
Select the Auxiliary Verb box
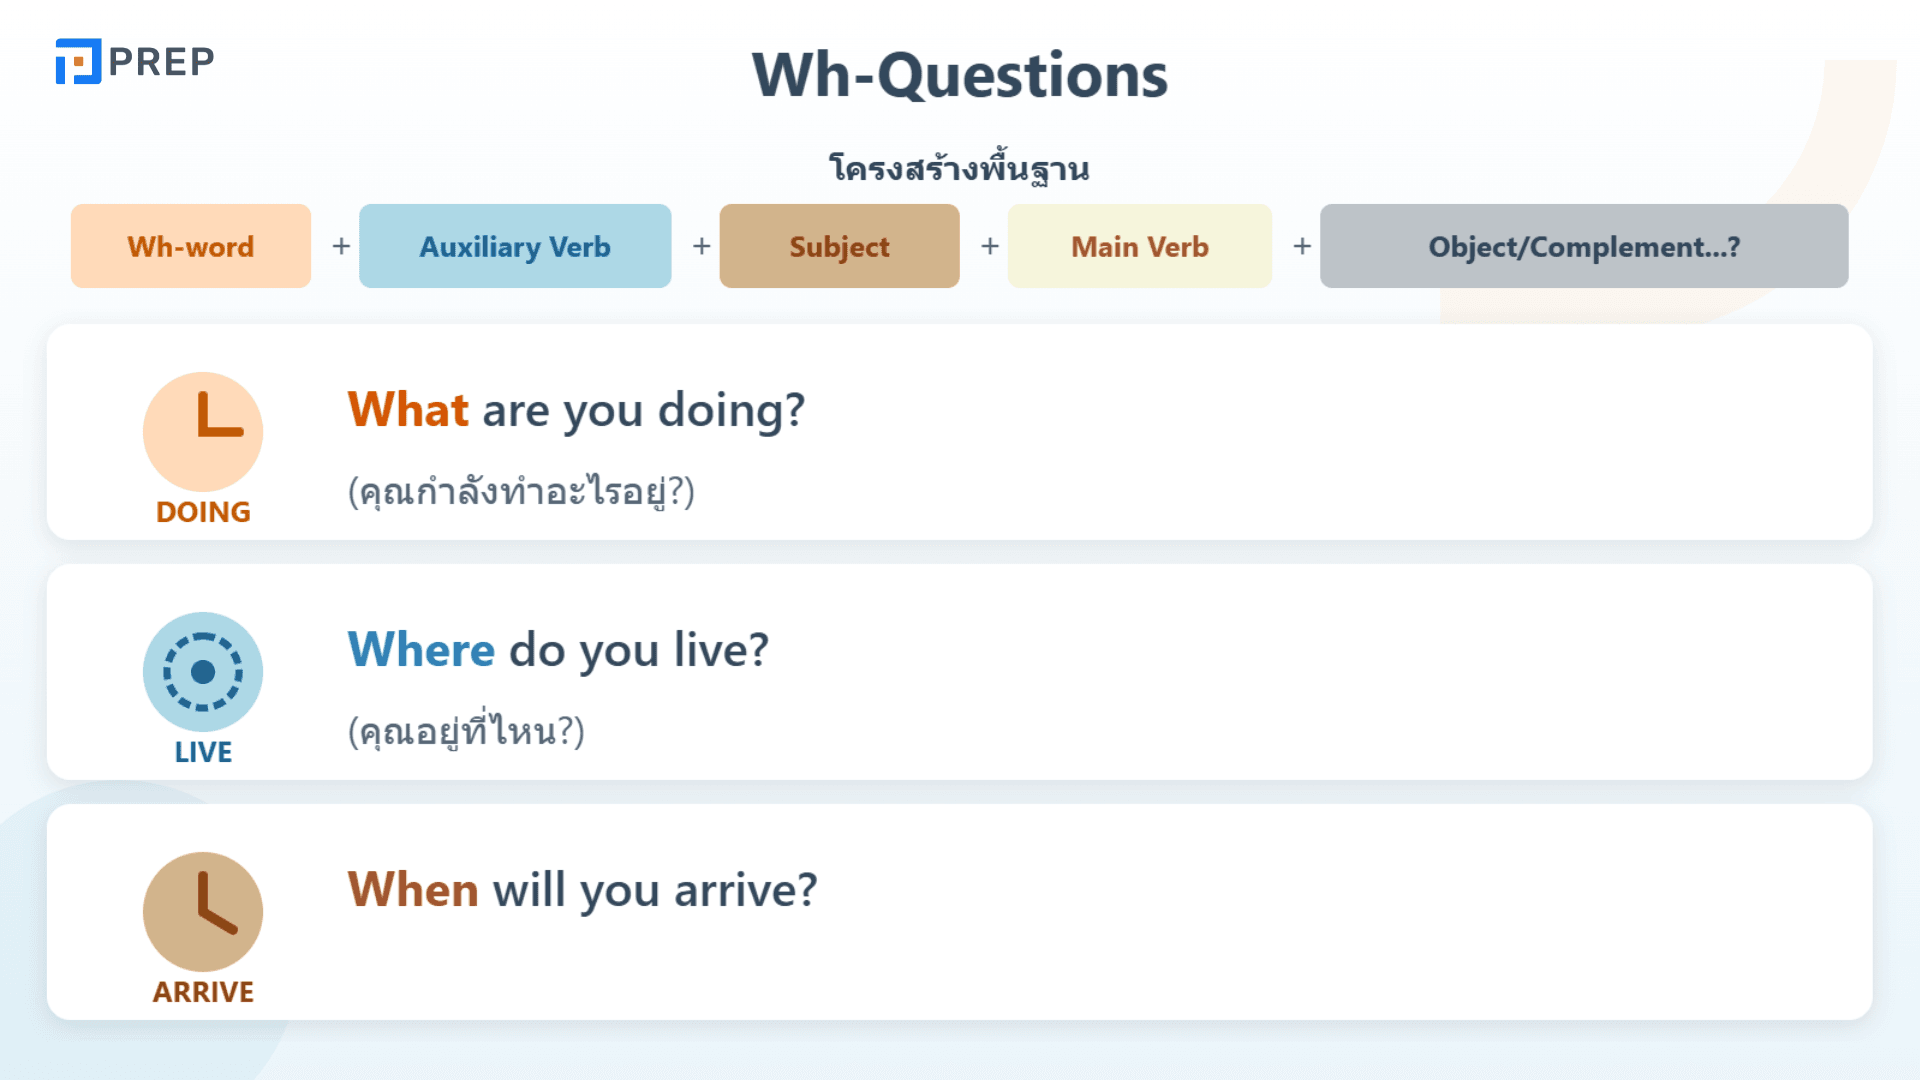click(515, 246)
